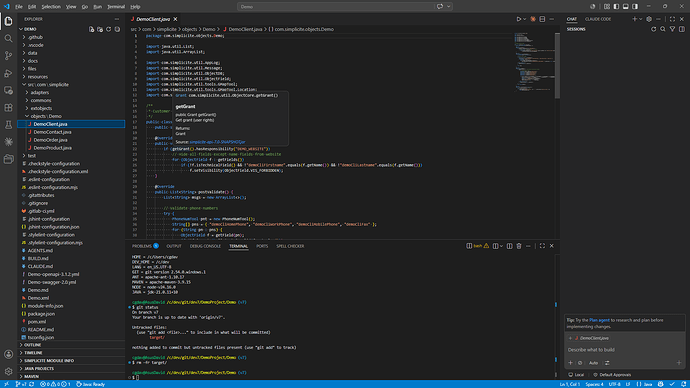Image resolution: width=690 pixels, height=388 pixels.
Task: Open the Terminal menu
Action: click(116, 7)
